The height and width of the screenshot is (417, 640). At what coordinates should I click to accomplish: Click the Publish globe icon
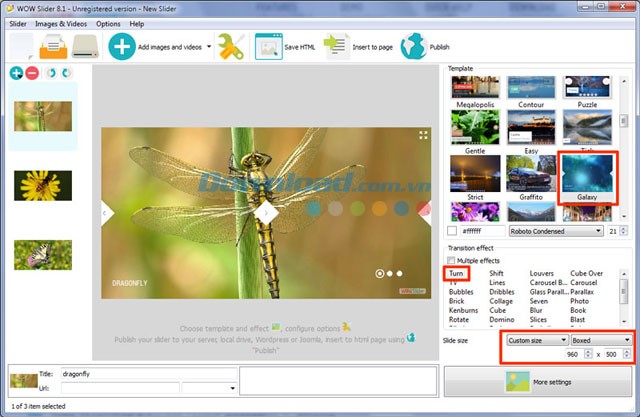[413, 46]
